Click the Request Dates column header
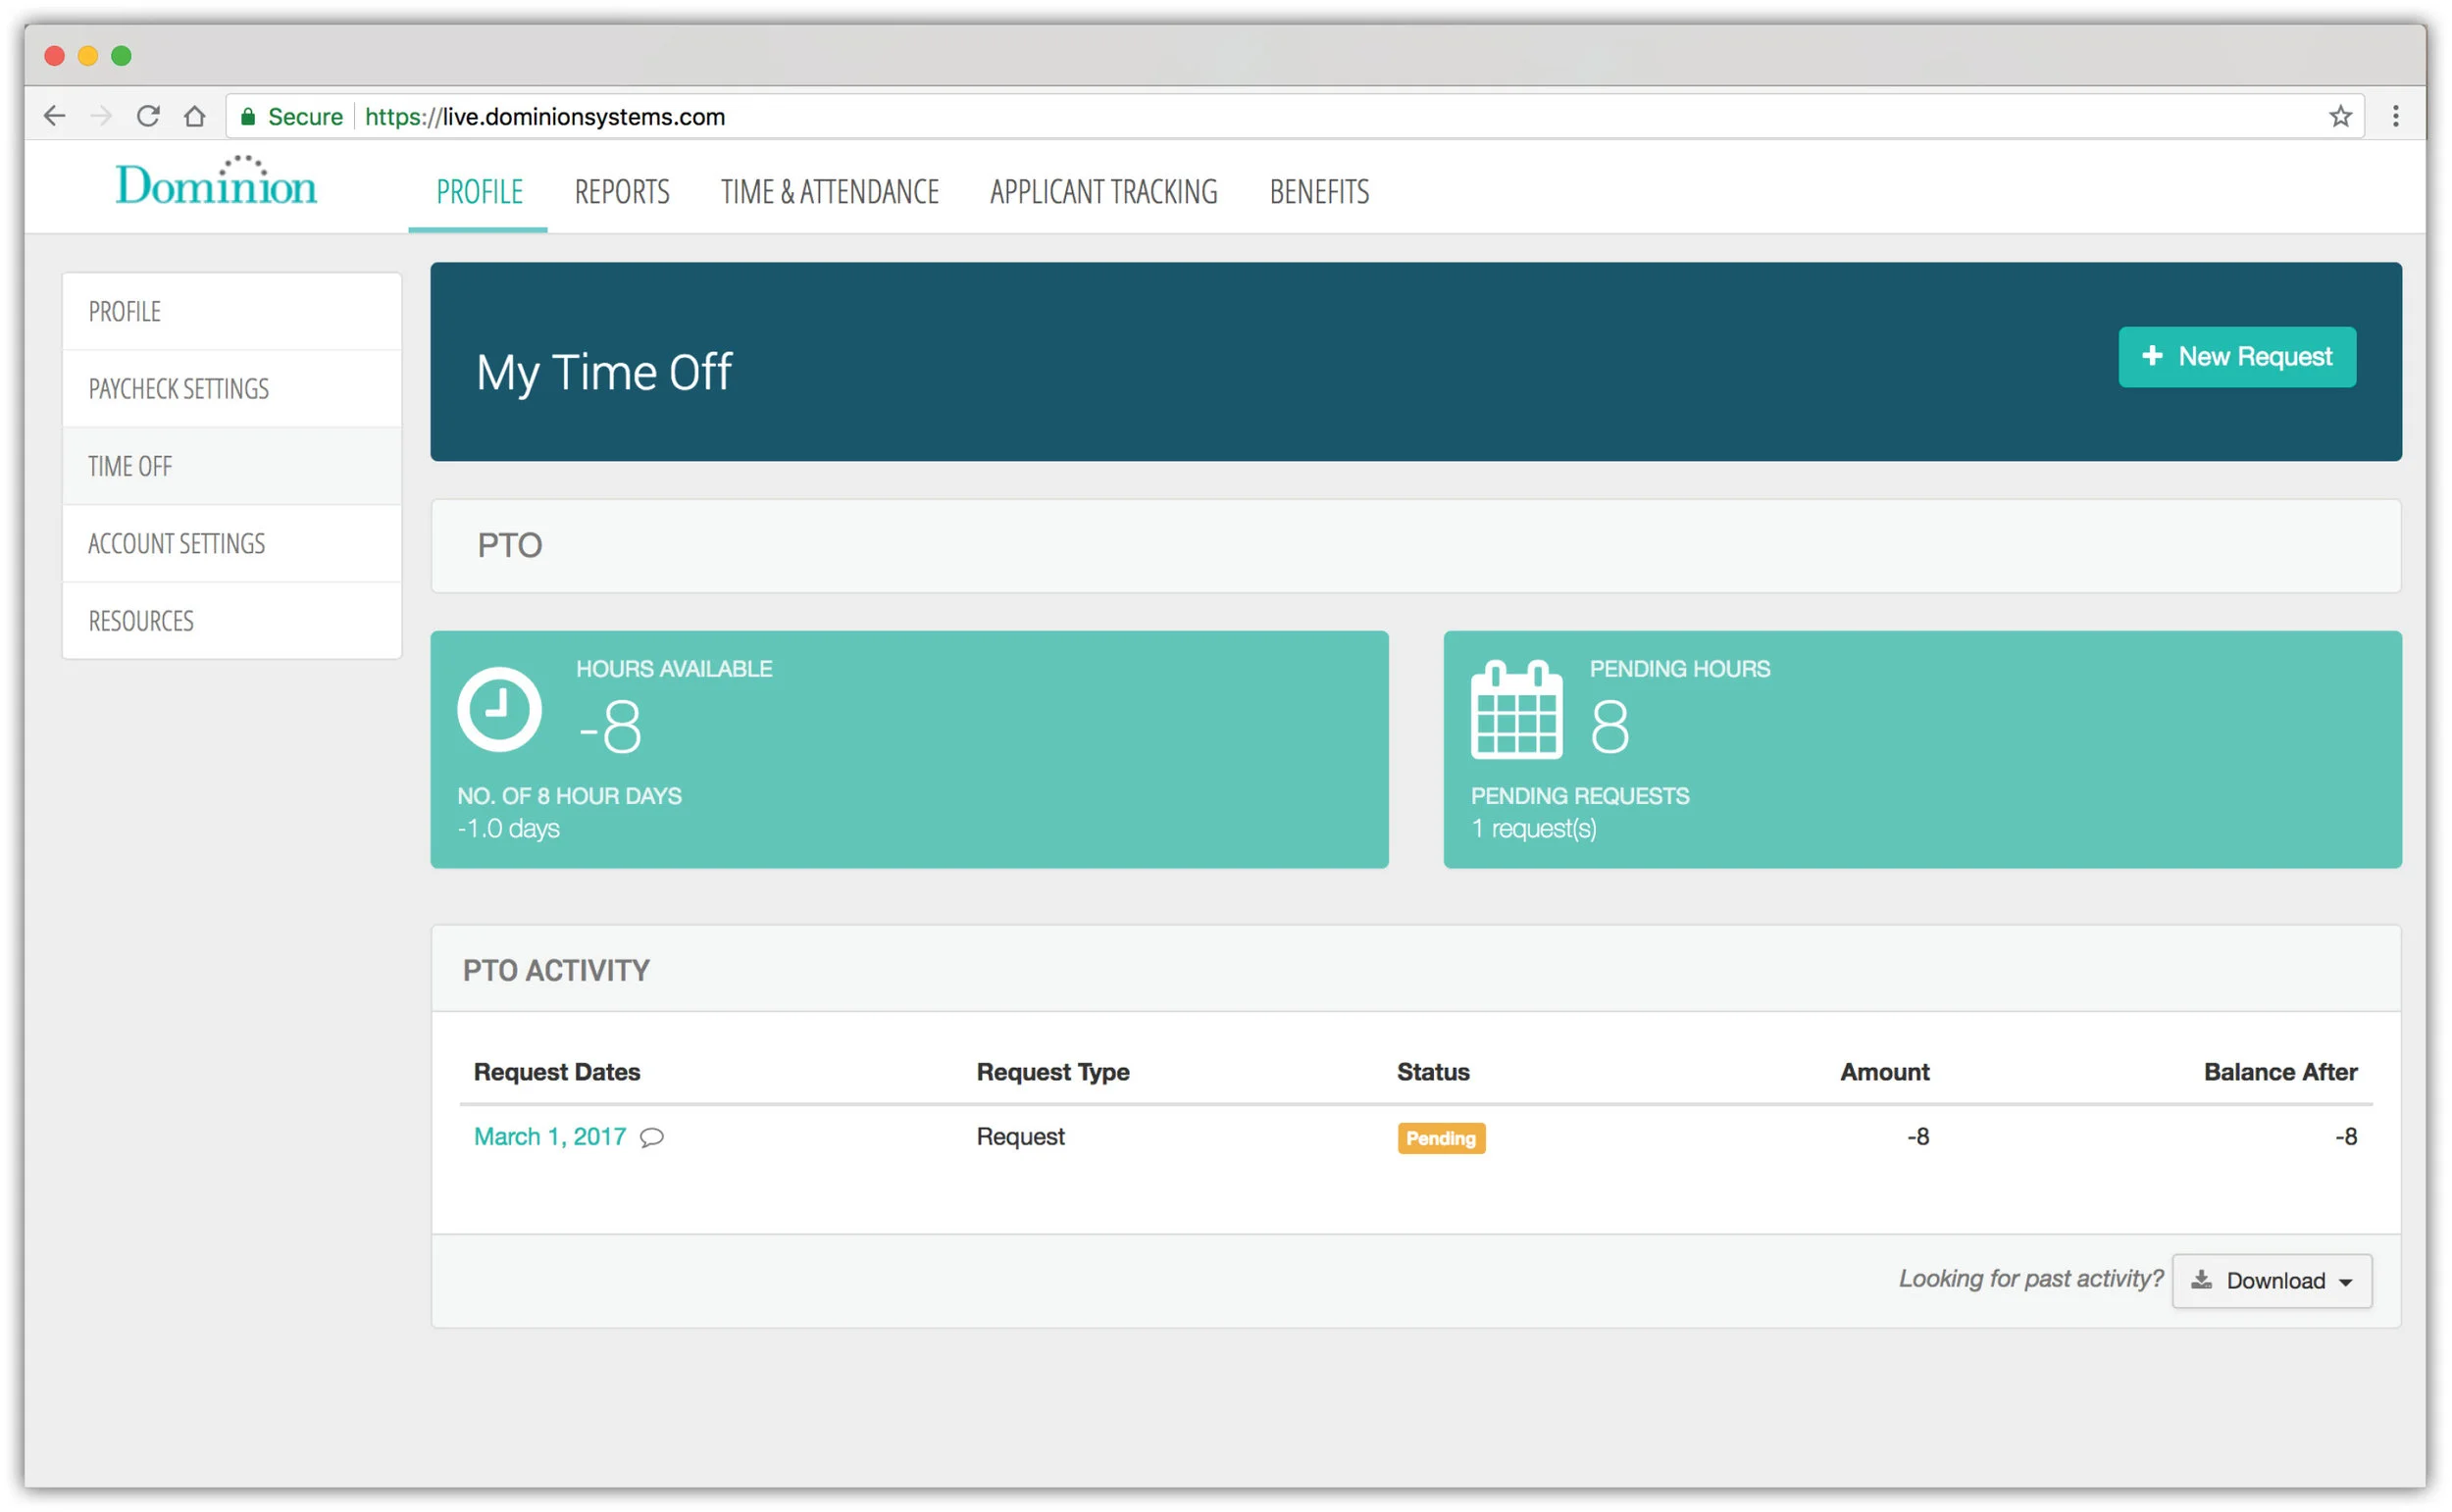Viewport: 2452px width, 1512px height. point(557,1072)
